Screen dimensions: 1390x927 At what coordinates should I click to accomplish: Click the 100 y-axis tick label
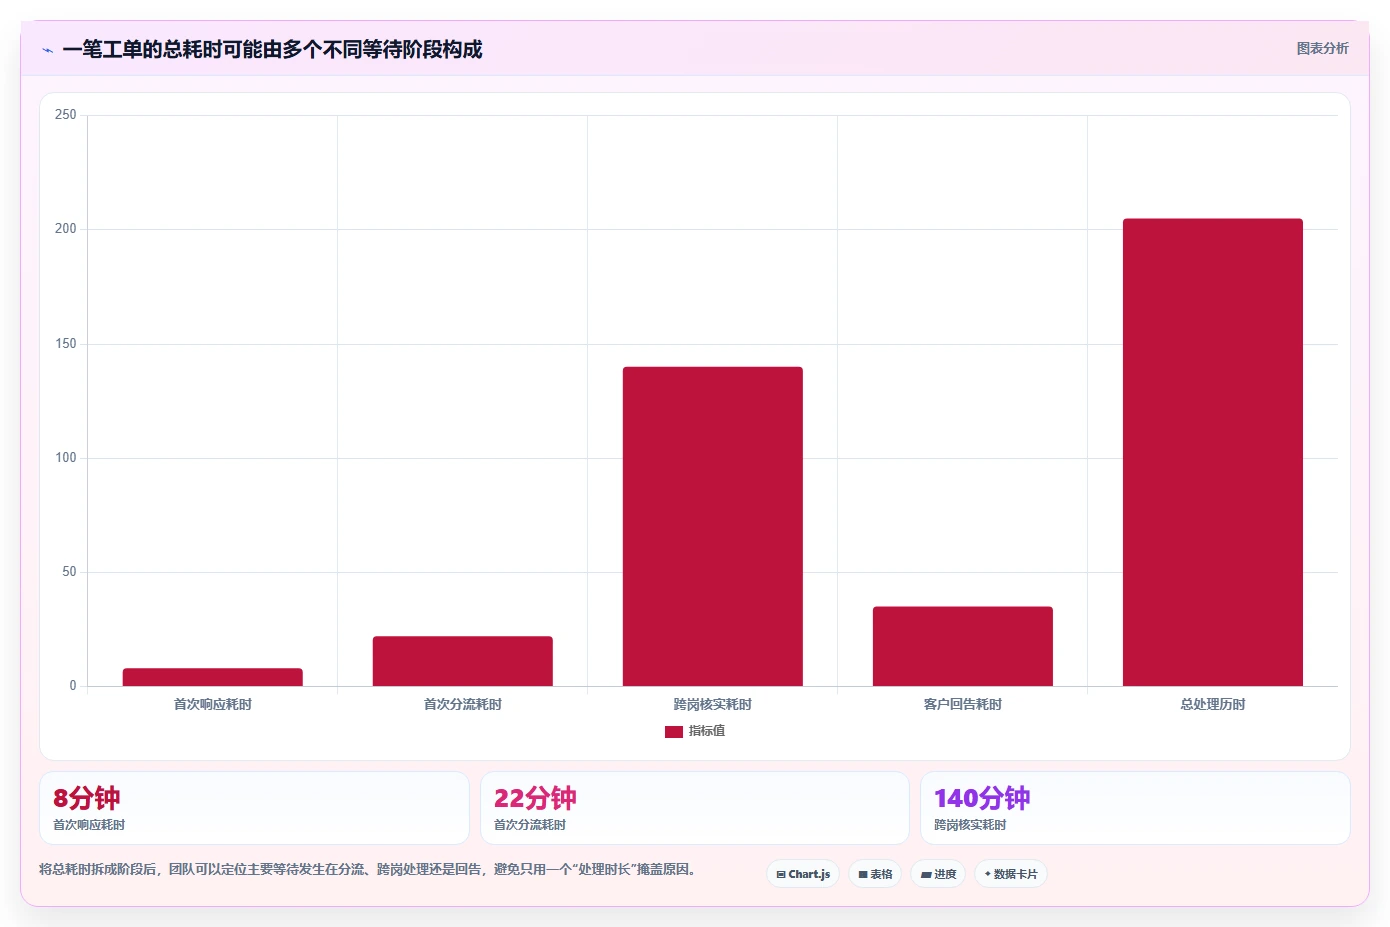tap(66, 458)
